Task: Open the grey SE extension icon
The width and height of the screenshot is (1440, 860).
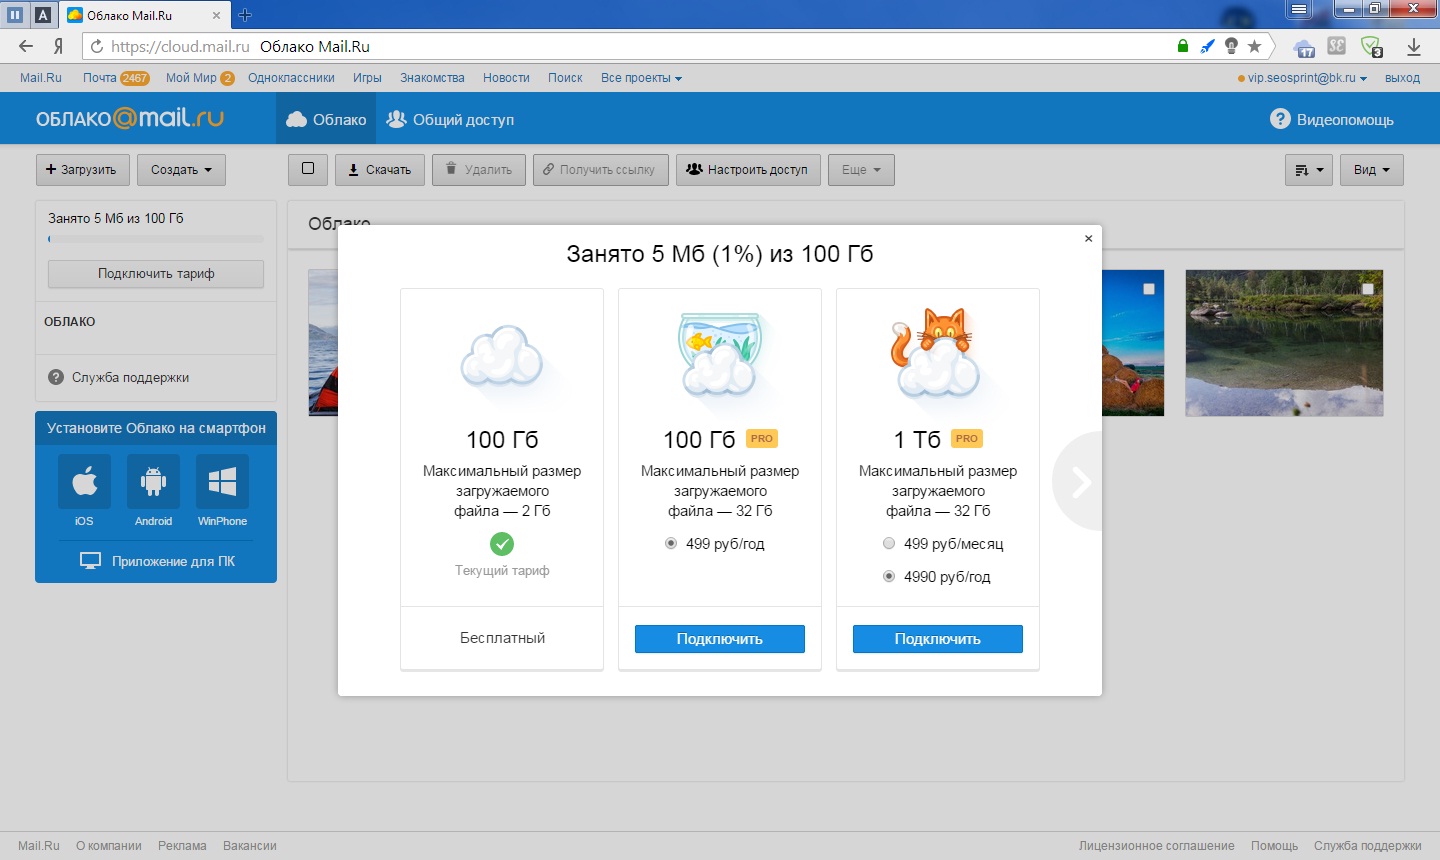Action: click(x=1337, y=46)
